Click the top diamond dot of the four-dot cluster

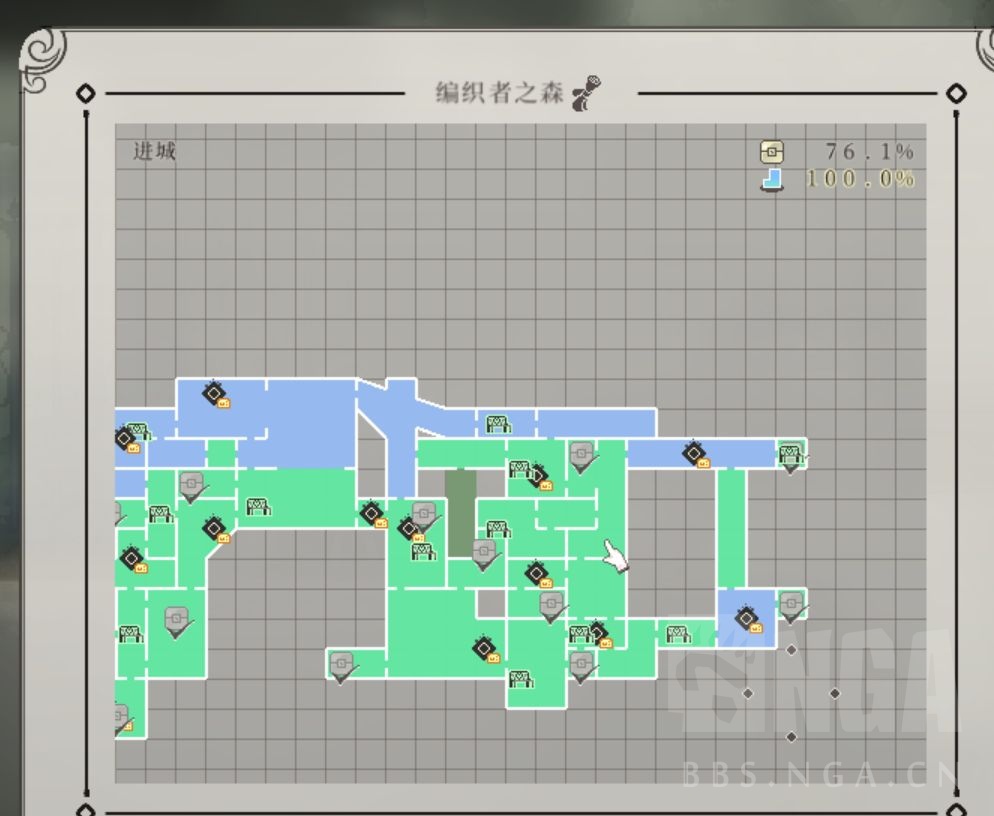[x=791, y=650]
